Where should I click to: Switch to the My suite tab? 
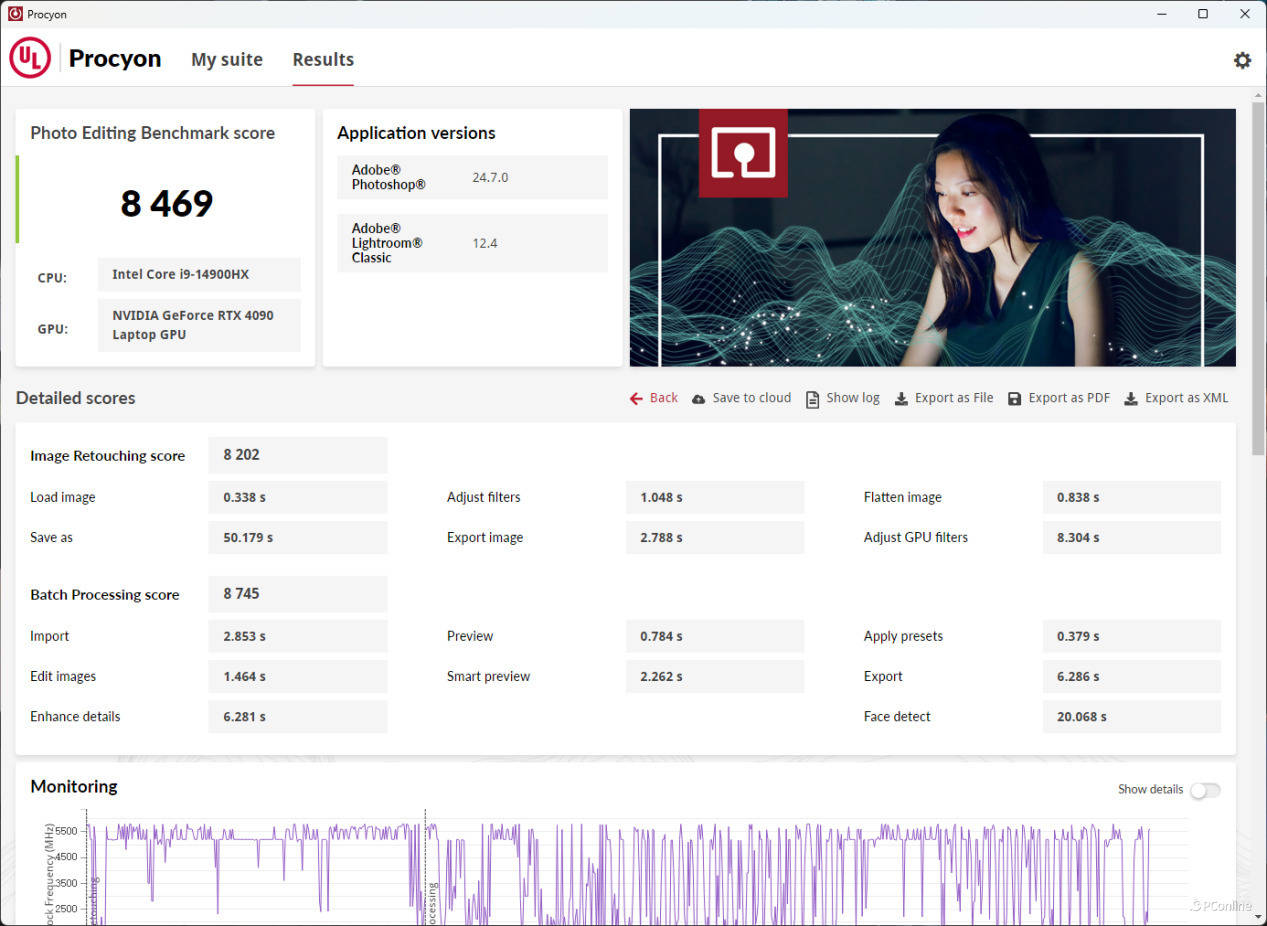pos(227,60)
